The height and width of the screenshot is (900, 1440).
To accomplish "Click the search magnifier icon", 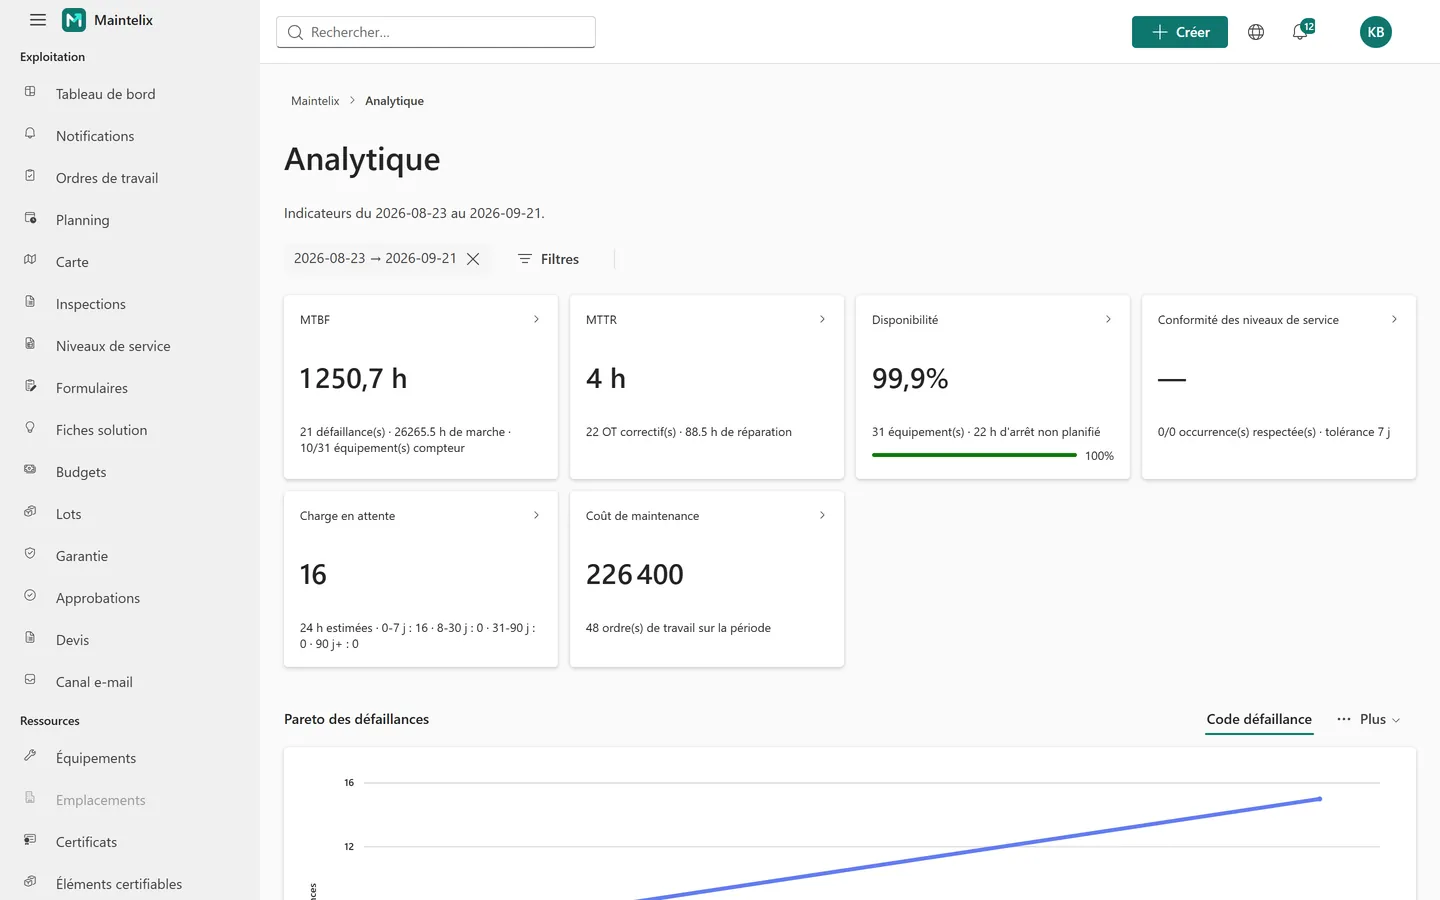I will (x=295, y=32).
